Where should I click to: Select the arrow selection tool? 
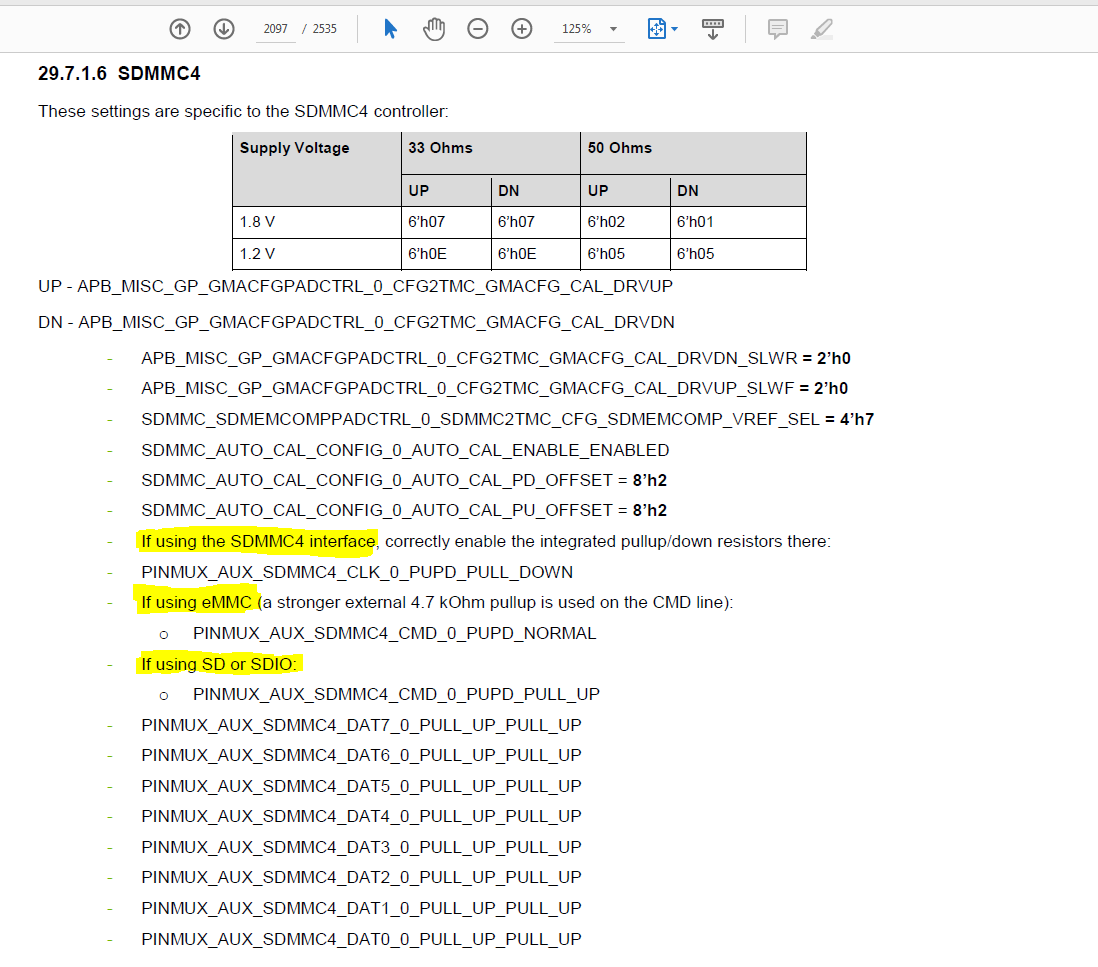point(391,29)
